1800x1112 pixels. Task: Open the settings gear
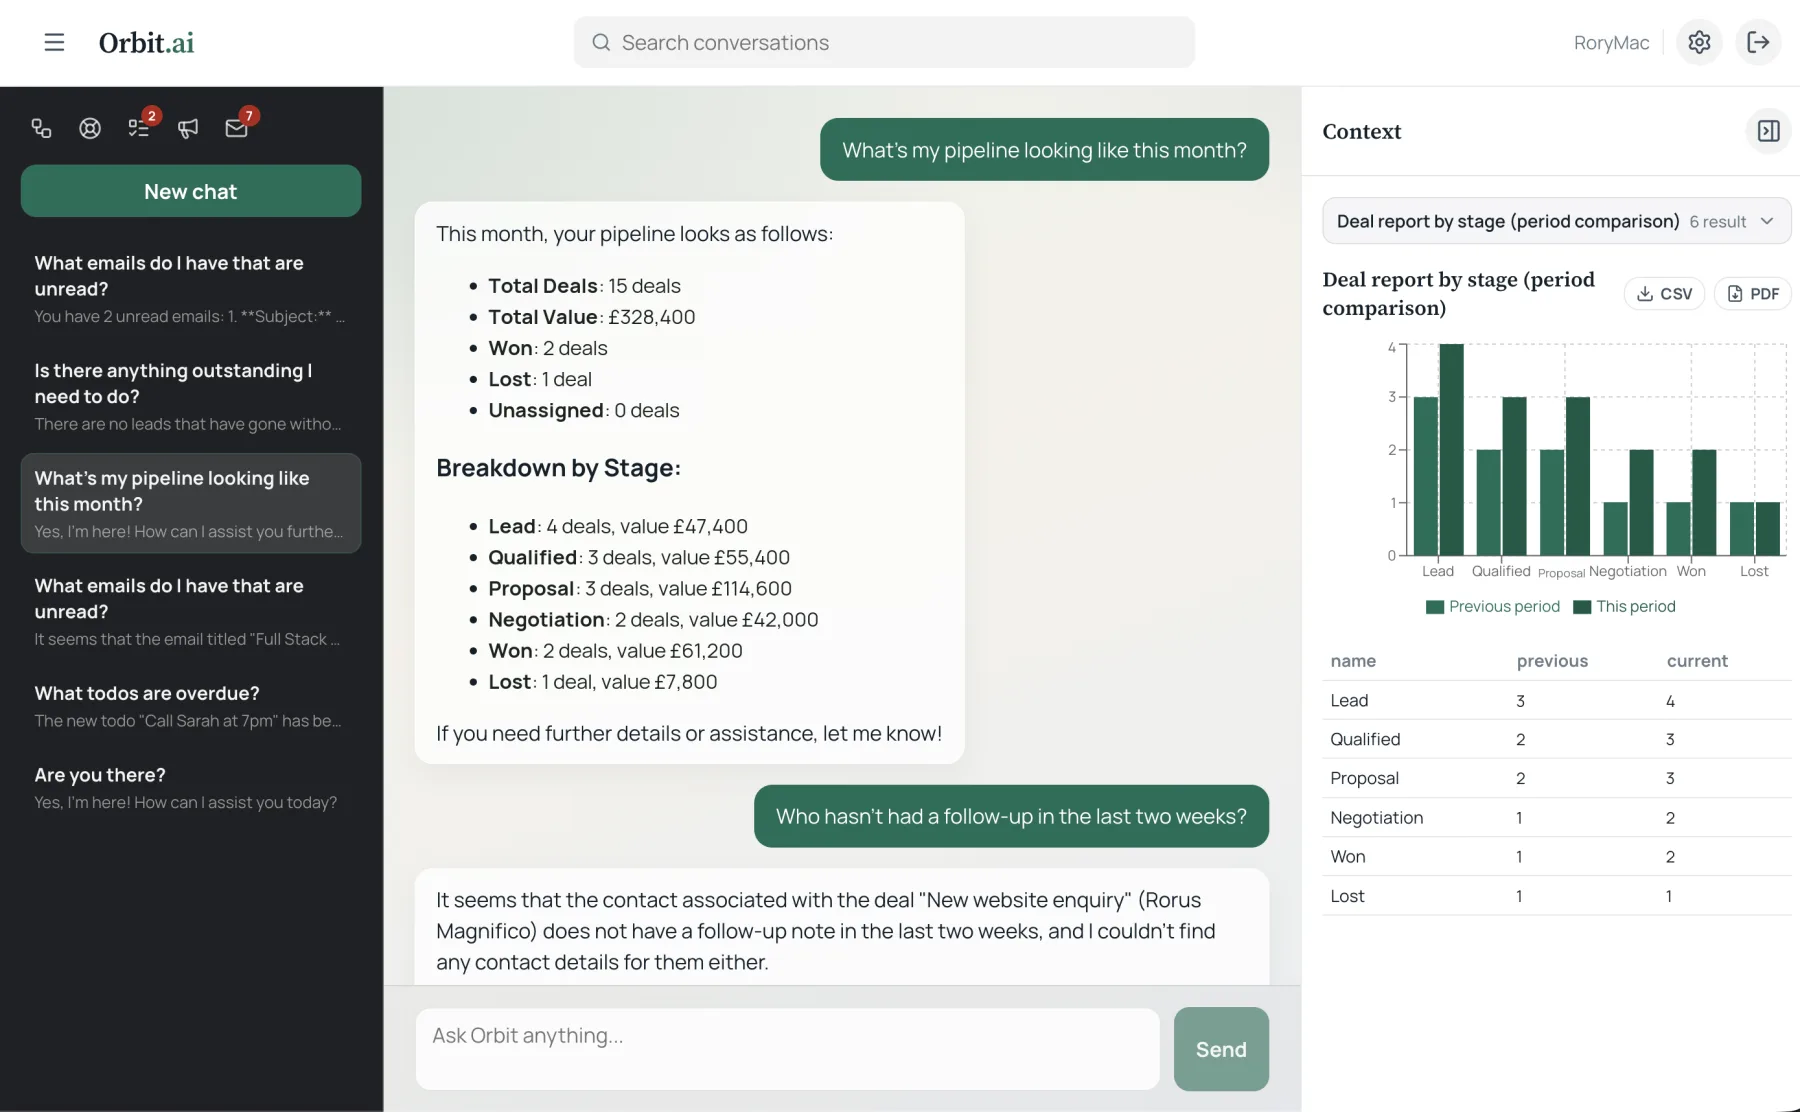pyautogui.click(x=1699, y=42)
